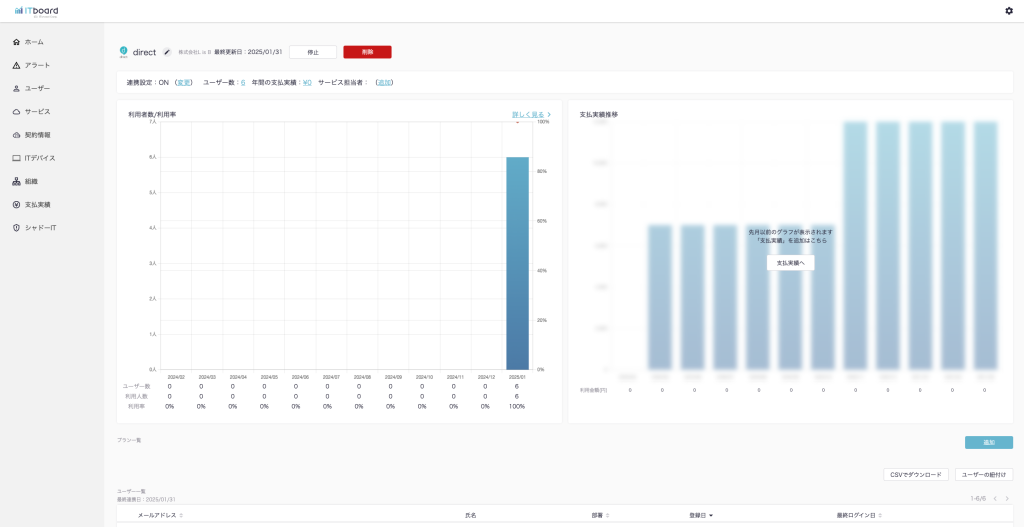Sort table by 登録日 column arrow

tap(711, 515)
